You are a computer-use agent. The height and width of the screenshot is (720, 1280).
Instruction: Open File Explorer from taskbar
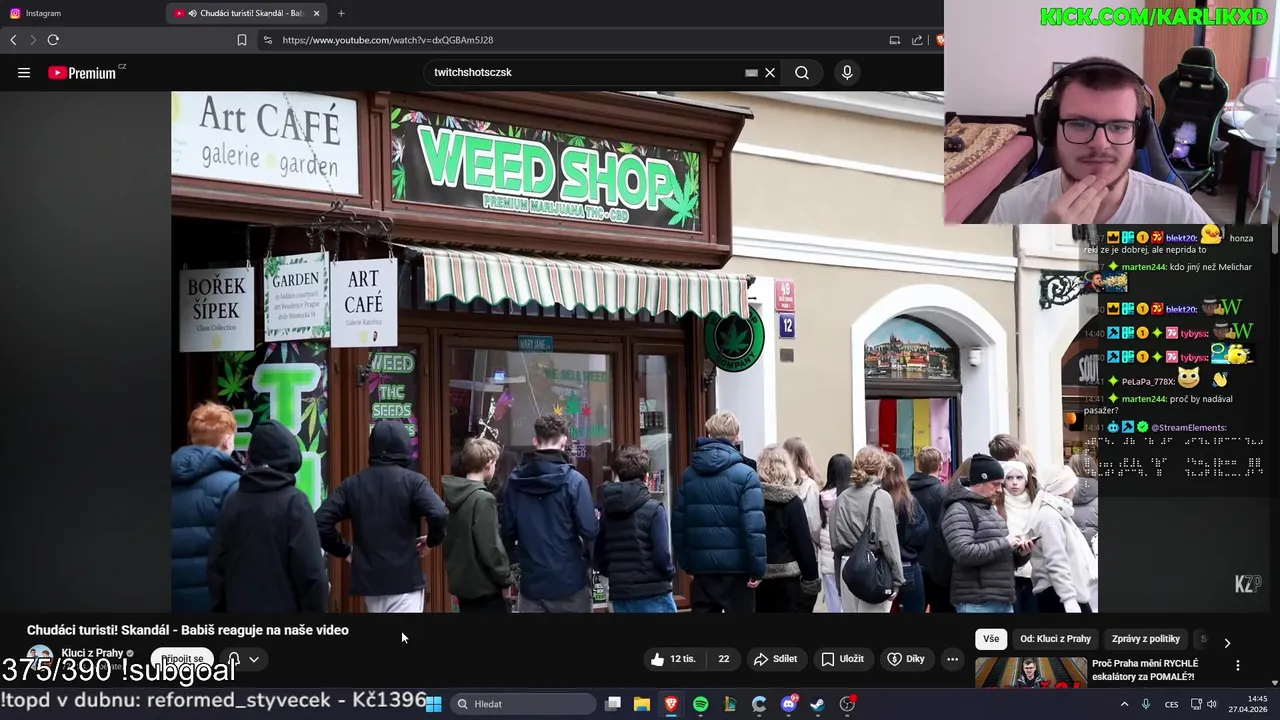pos(642,704)
